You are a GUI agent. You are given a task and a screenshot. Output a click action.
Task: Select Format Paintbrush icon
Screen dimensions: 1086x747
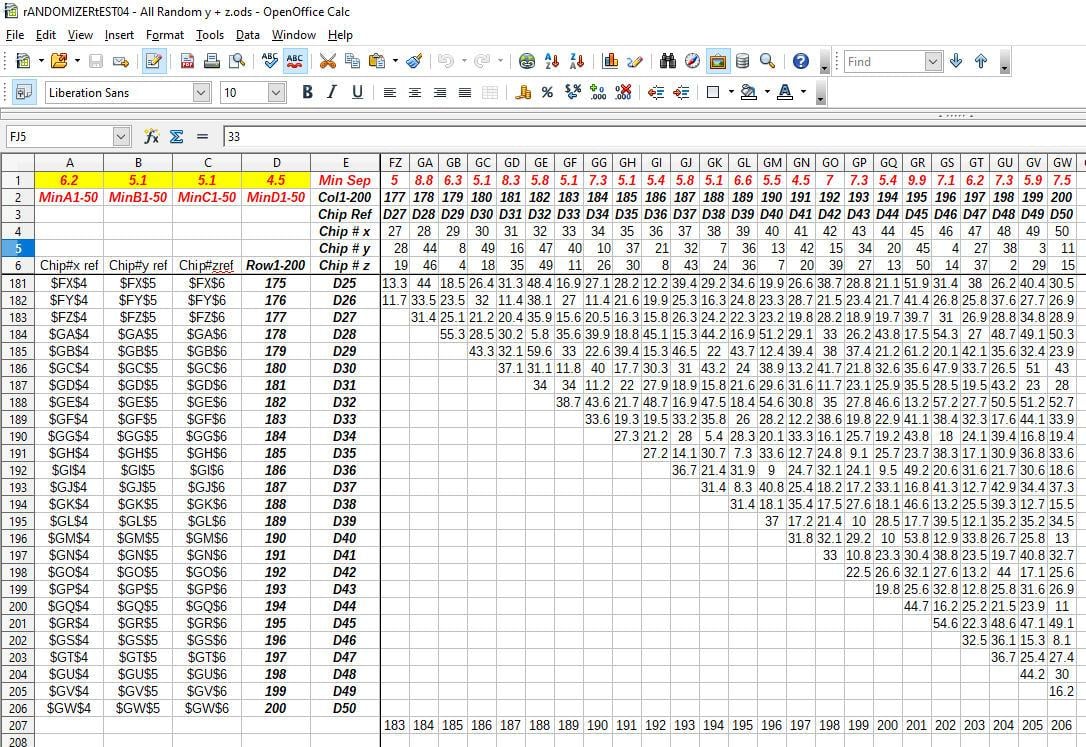[x=414, y=62]
